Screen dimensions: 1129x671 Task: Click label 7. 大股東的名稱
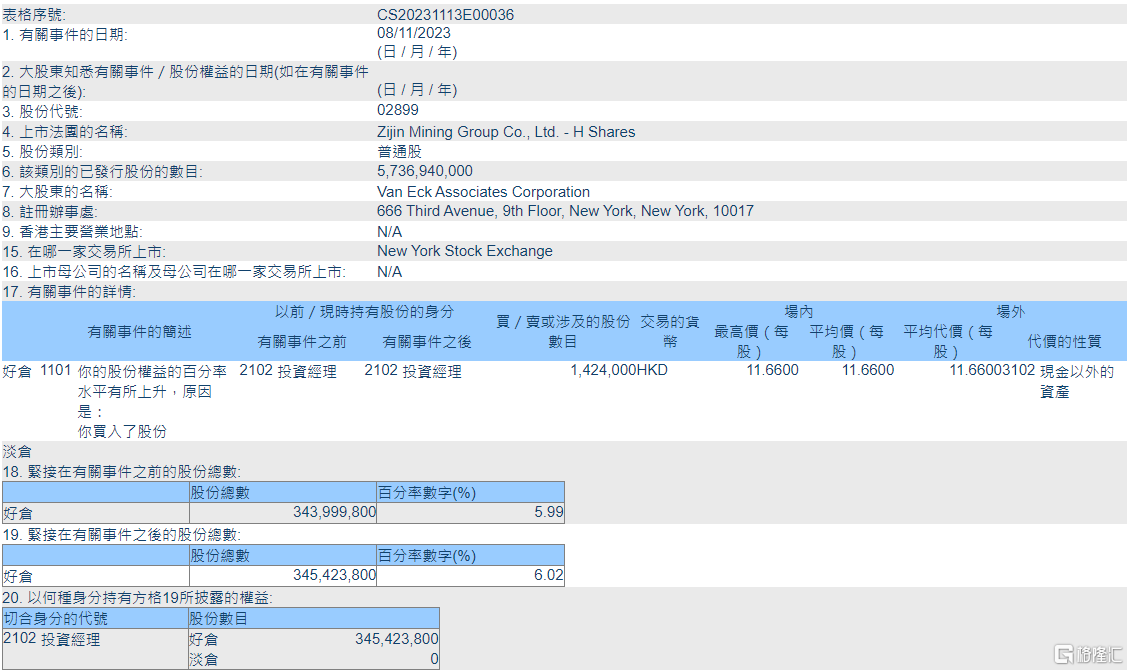click(57, 192)
